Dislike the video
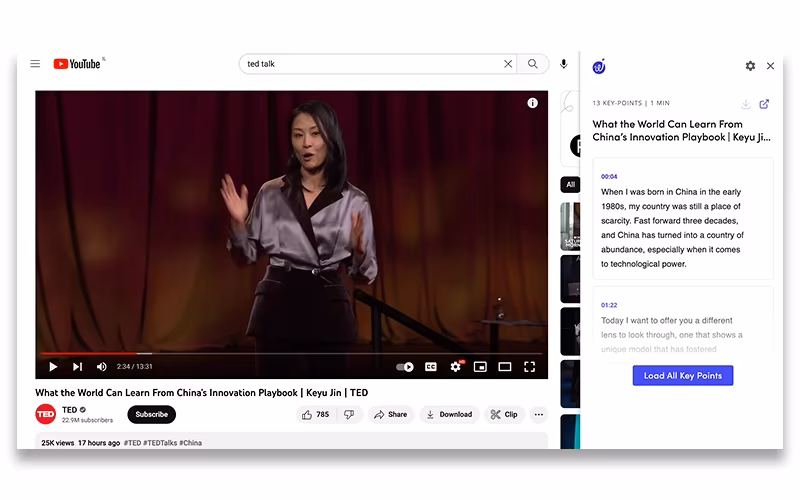 349,414
